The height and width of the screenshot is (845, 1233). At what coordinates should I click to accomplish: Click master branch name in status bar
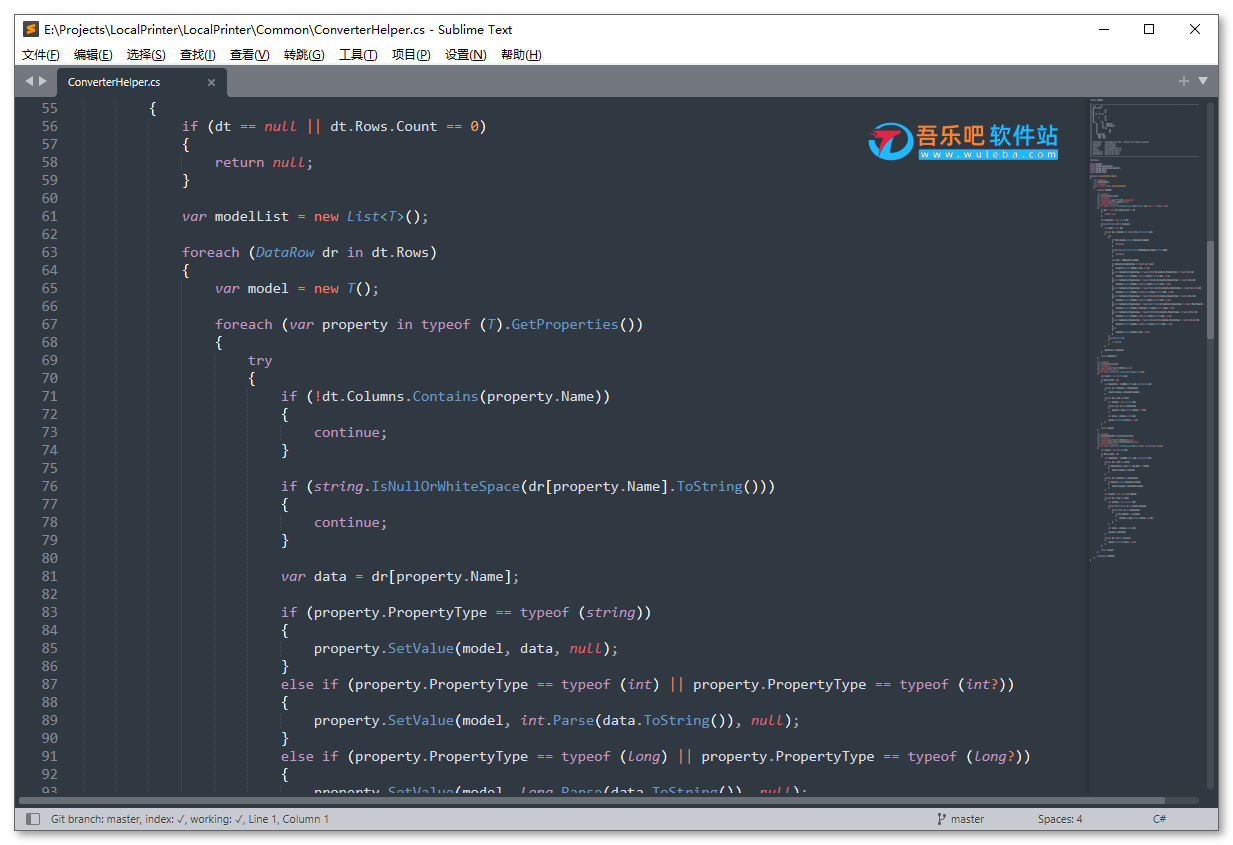click(x=967, y=819)
